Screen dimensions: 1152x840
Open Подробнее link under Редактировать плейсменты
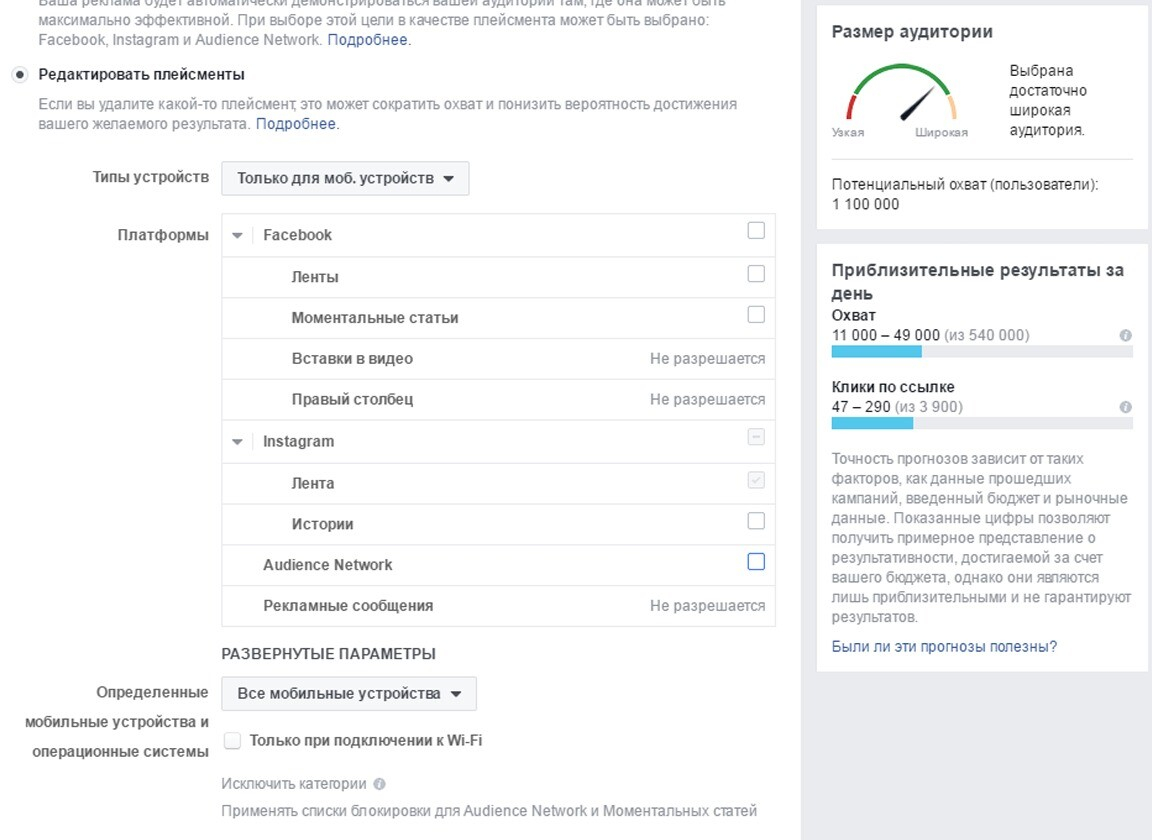pos(296,123)
